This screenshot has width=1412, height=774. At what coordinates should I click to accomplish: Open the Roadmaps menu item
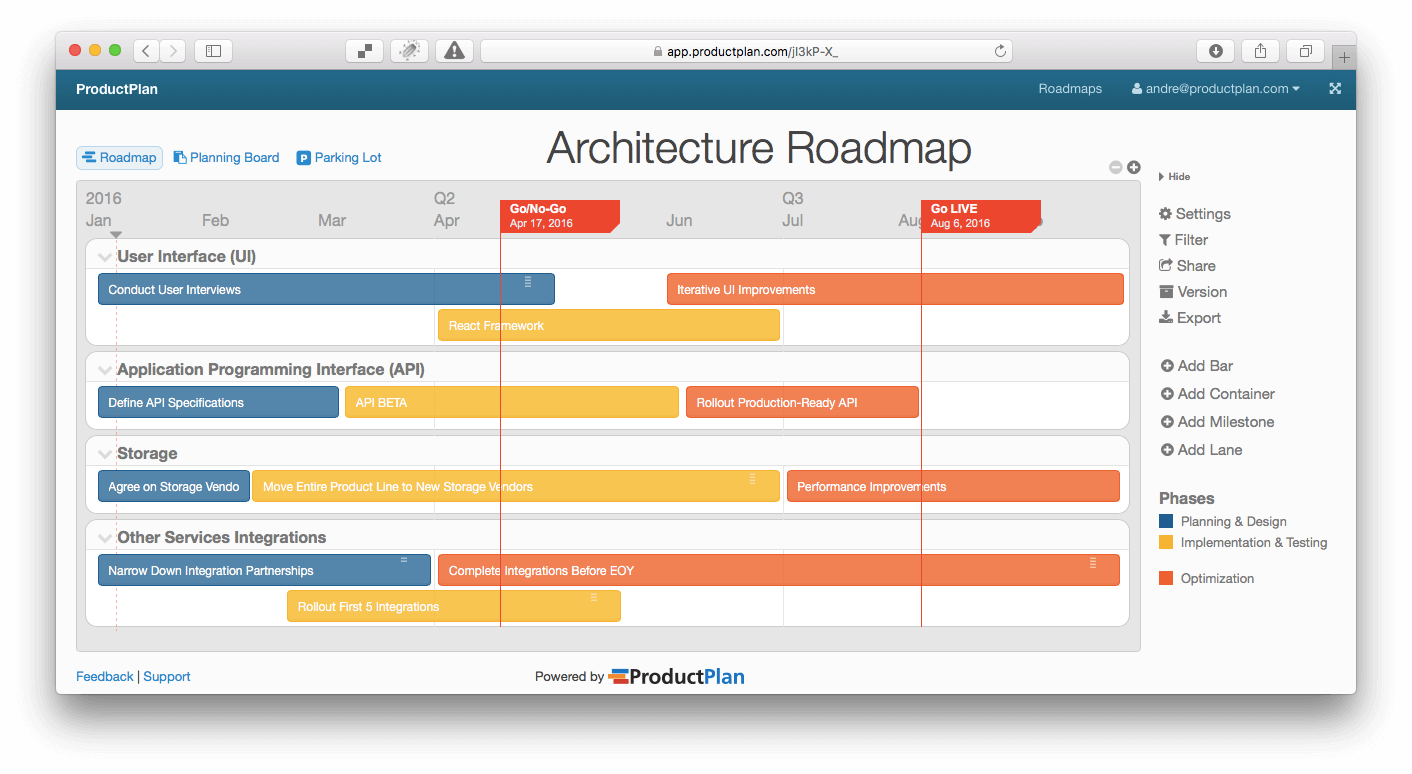coord(1070,88)
